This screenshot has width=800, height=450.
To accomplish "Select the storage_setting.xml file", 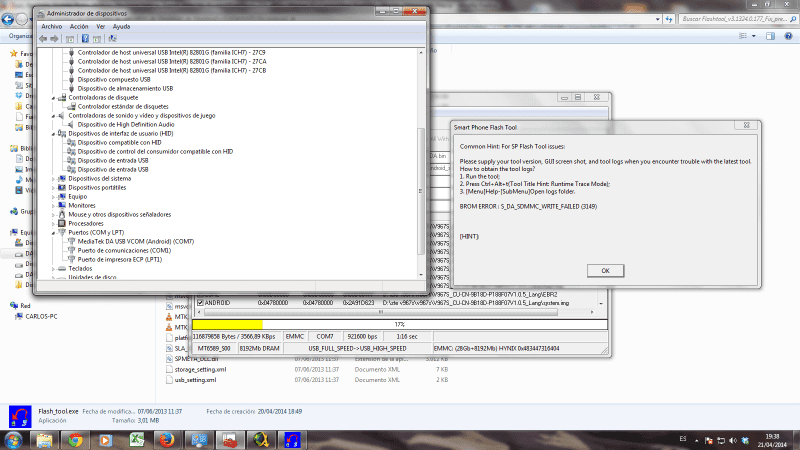I will (200, 369).
